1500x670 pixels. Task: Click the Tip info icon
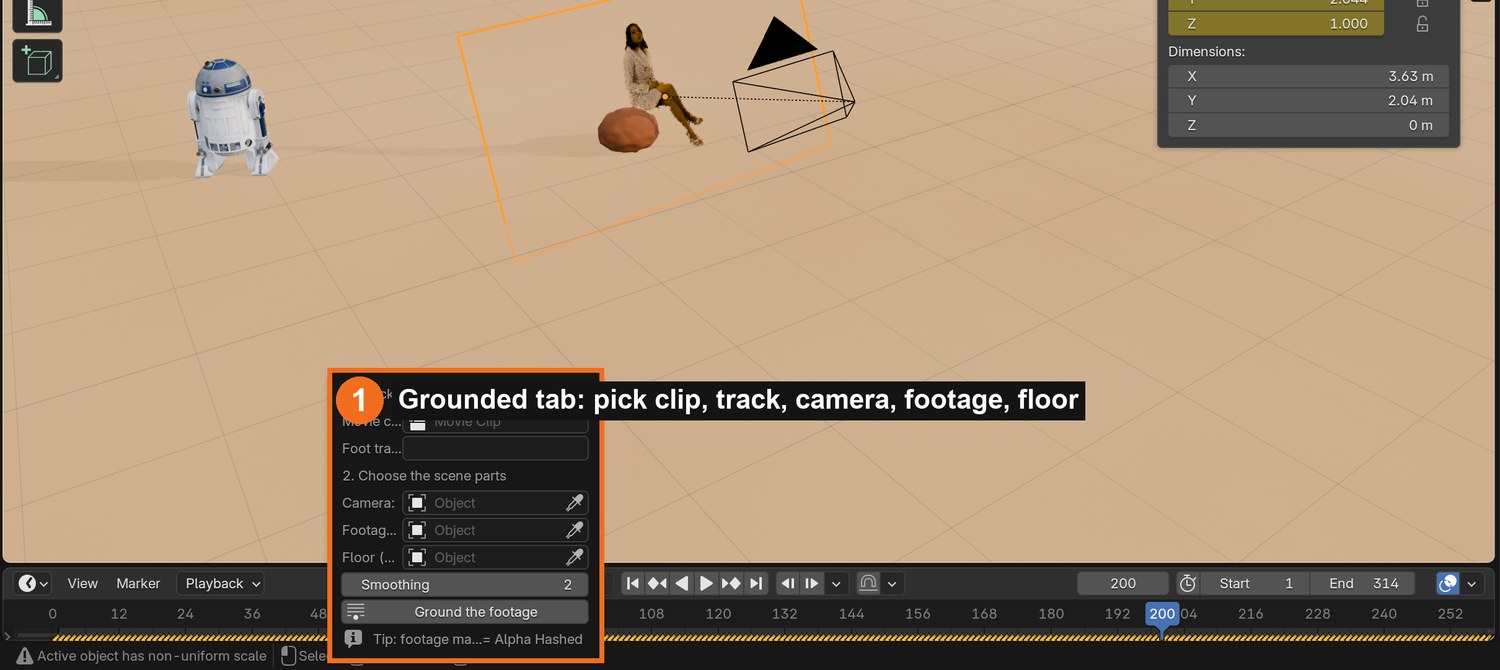click(x=353, y=638)
